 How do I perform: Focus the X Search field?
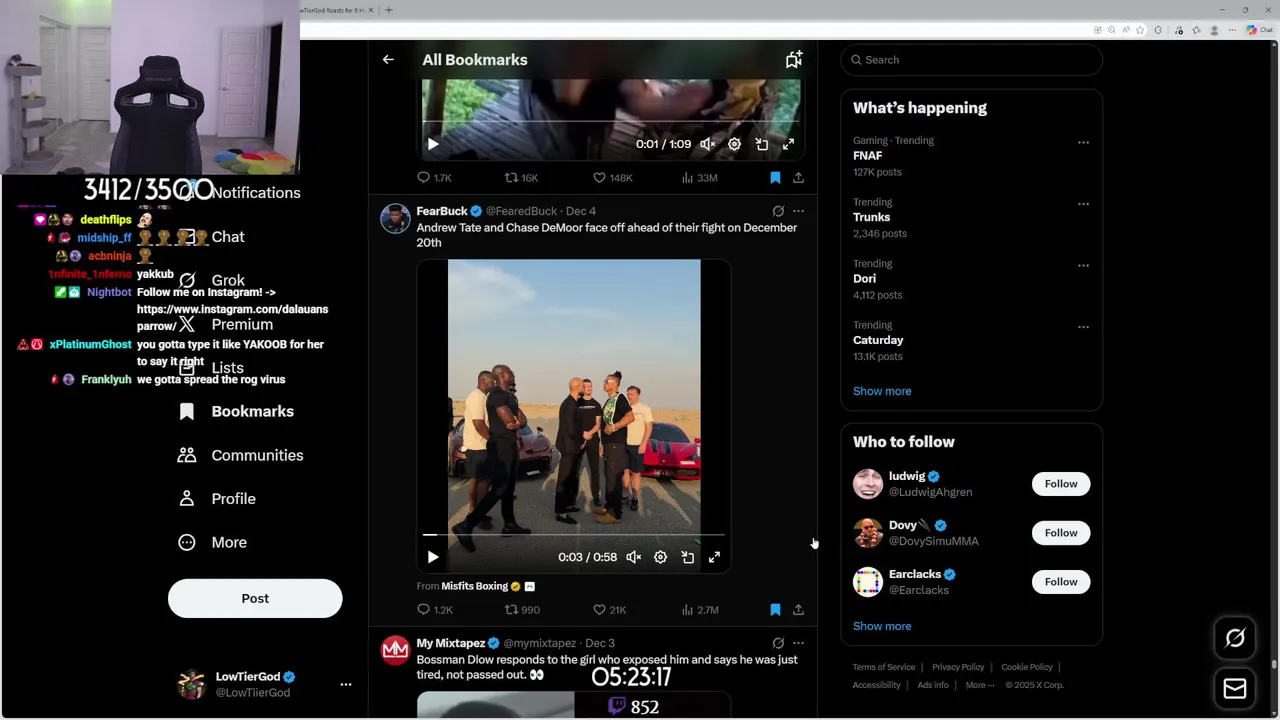971,60
